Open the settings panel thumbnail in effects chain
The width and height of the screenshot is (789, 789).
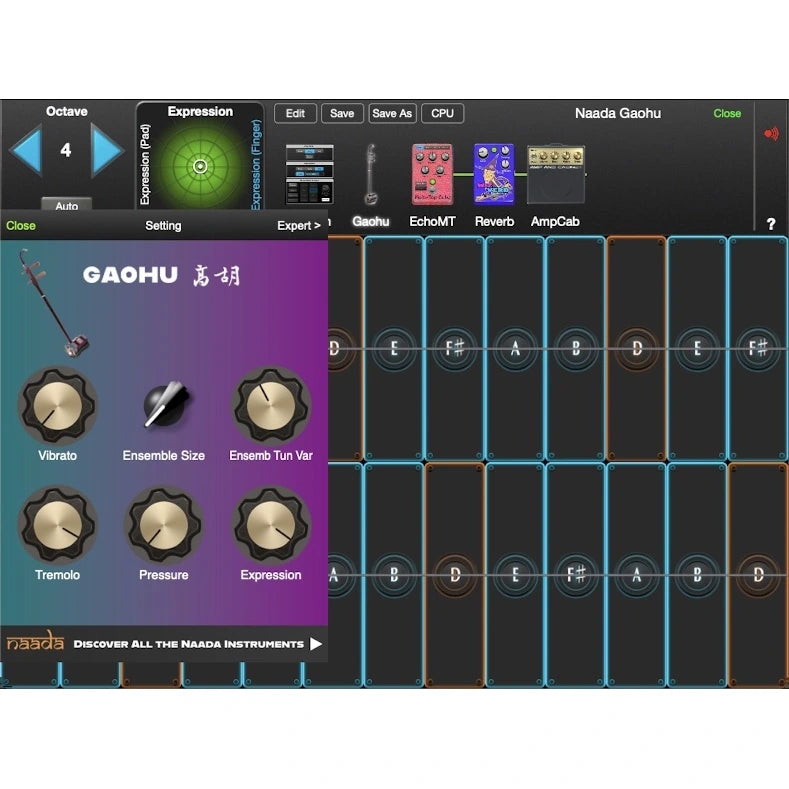(x=309, y=174)
